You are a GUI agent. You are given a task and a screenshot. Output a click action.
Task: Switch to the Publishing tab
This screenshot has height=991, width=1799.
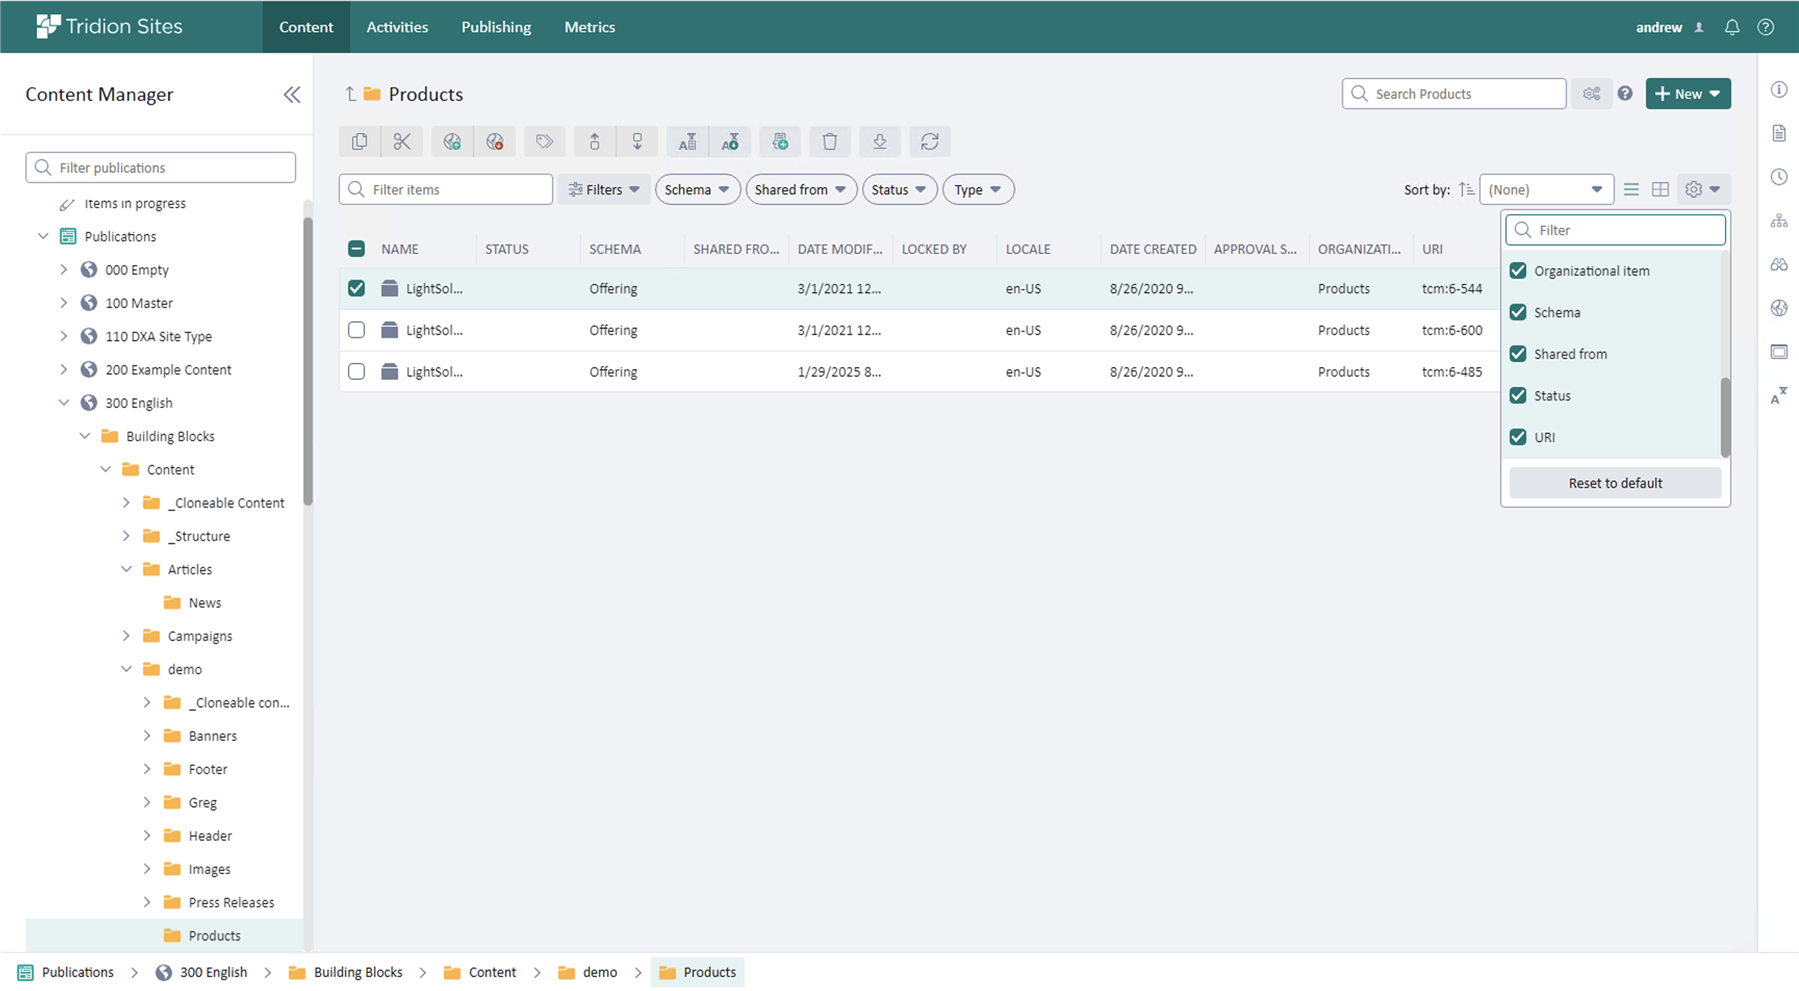[x=496, y=27]
